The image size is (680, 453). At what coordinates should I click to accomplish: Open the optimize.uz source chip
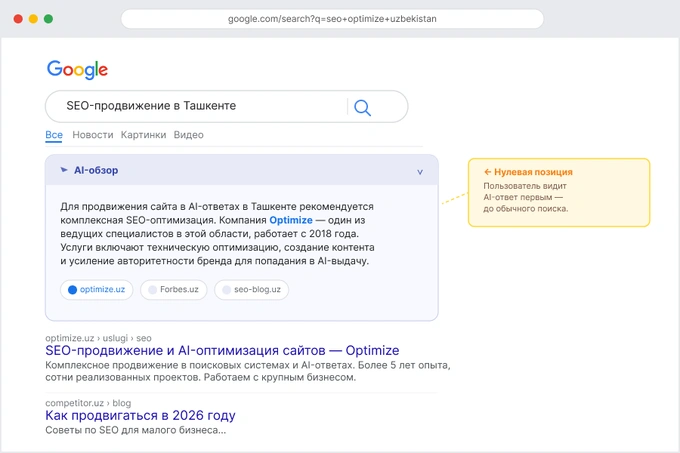pyautogui.click(x=97, y=290)
